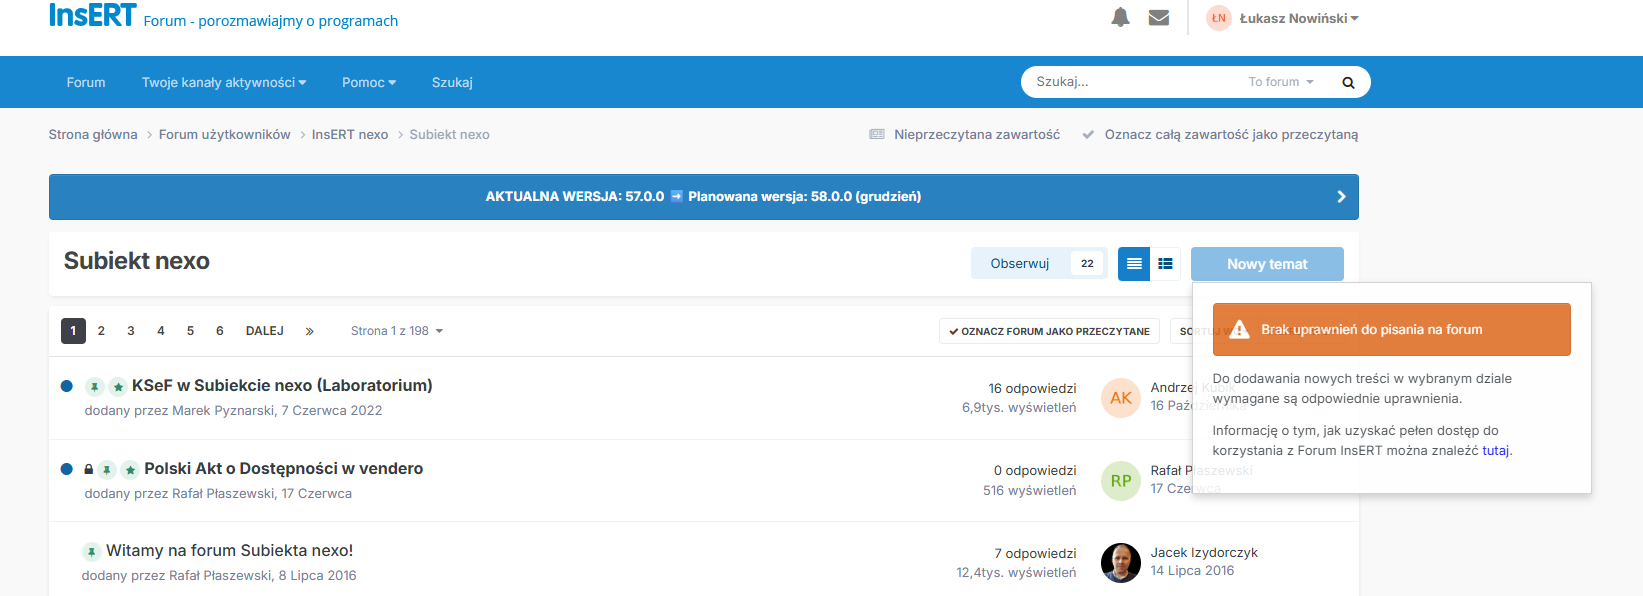The height and width of the screenshot is (596, 1643).
Task: Expand the 'Strona 1 z 198' page selector
Action: point(396,331)
